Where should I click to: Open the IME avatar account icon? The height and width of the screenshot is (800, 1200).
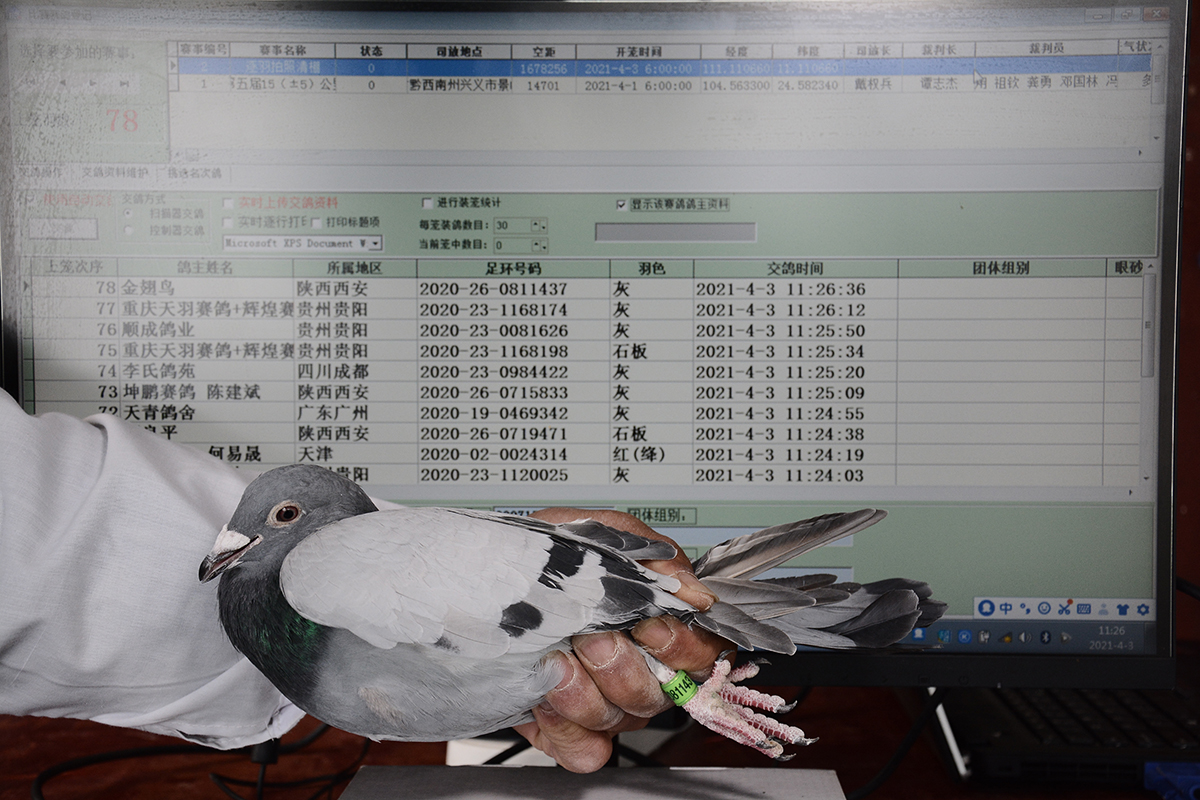987,608
